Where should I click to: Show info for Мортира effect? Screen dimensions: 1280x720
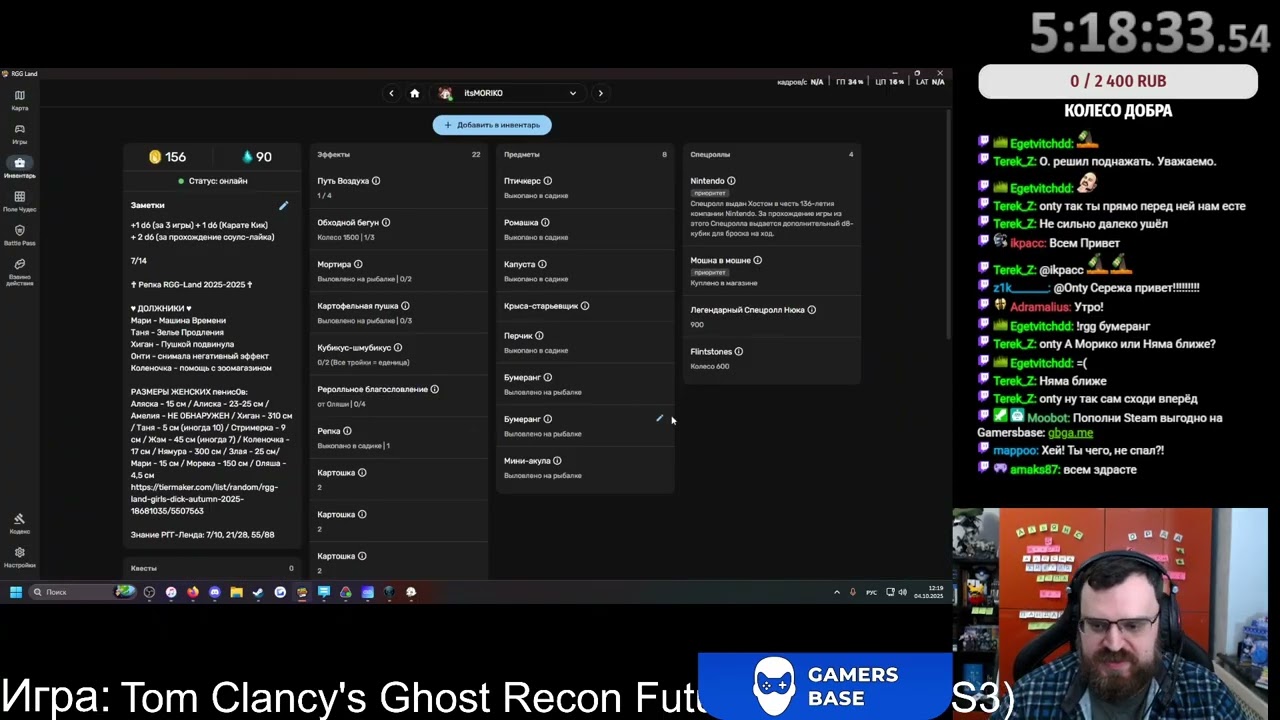coord(358,264)
